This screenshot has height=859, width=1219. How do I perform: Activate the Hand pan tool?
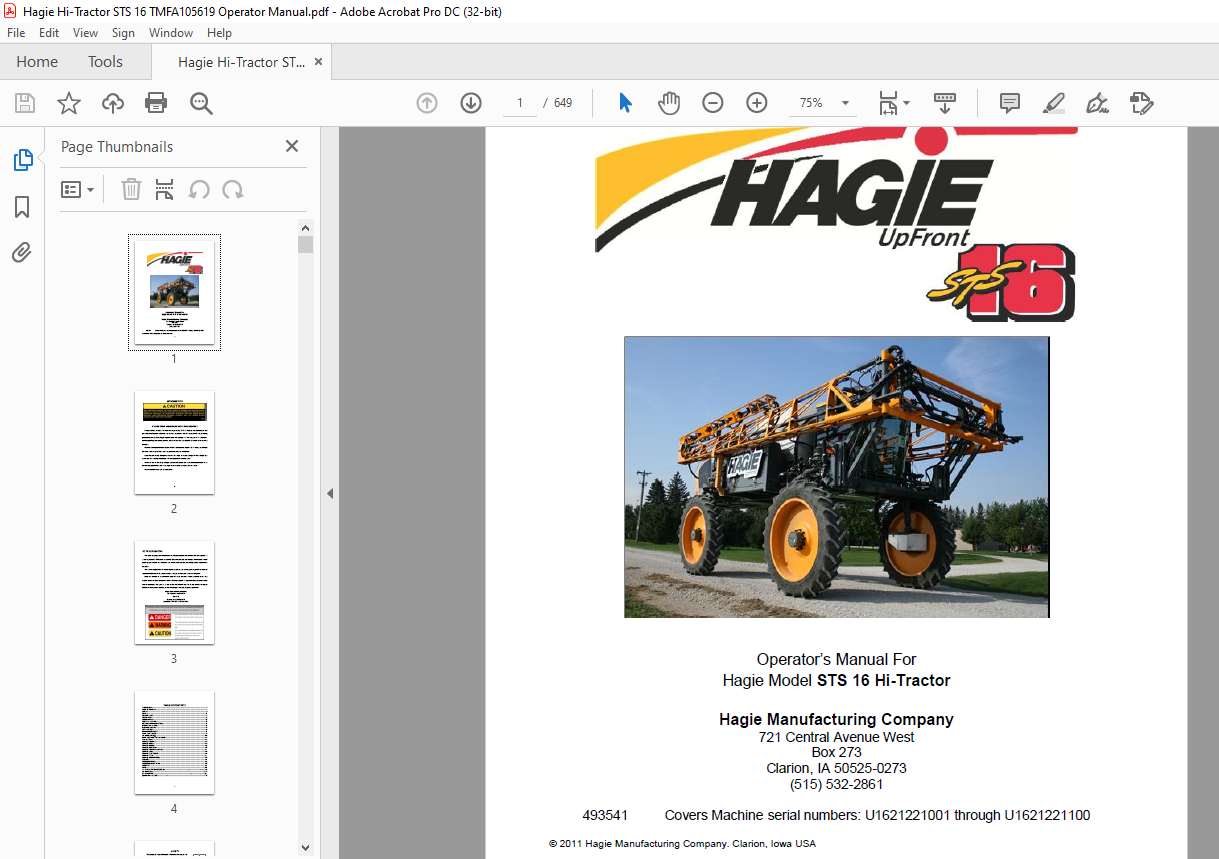coord(669,103)
